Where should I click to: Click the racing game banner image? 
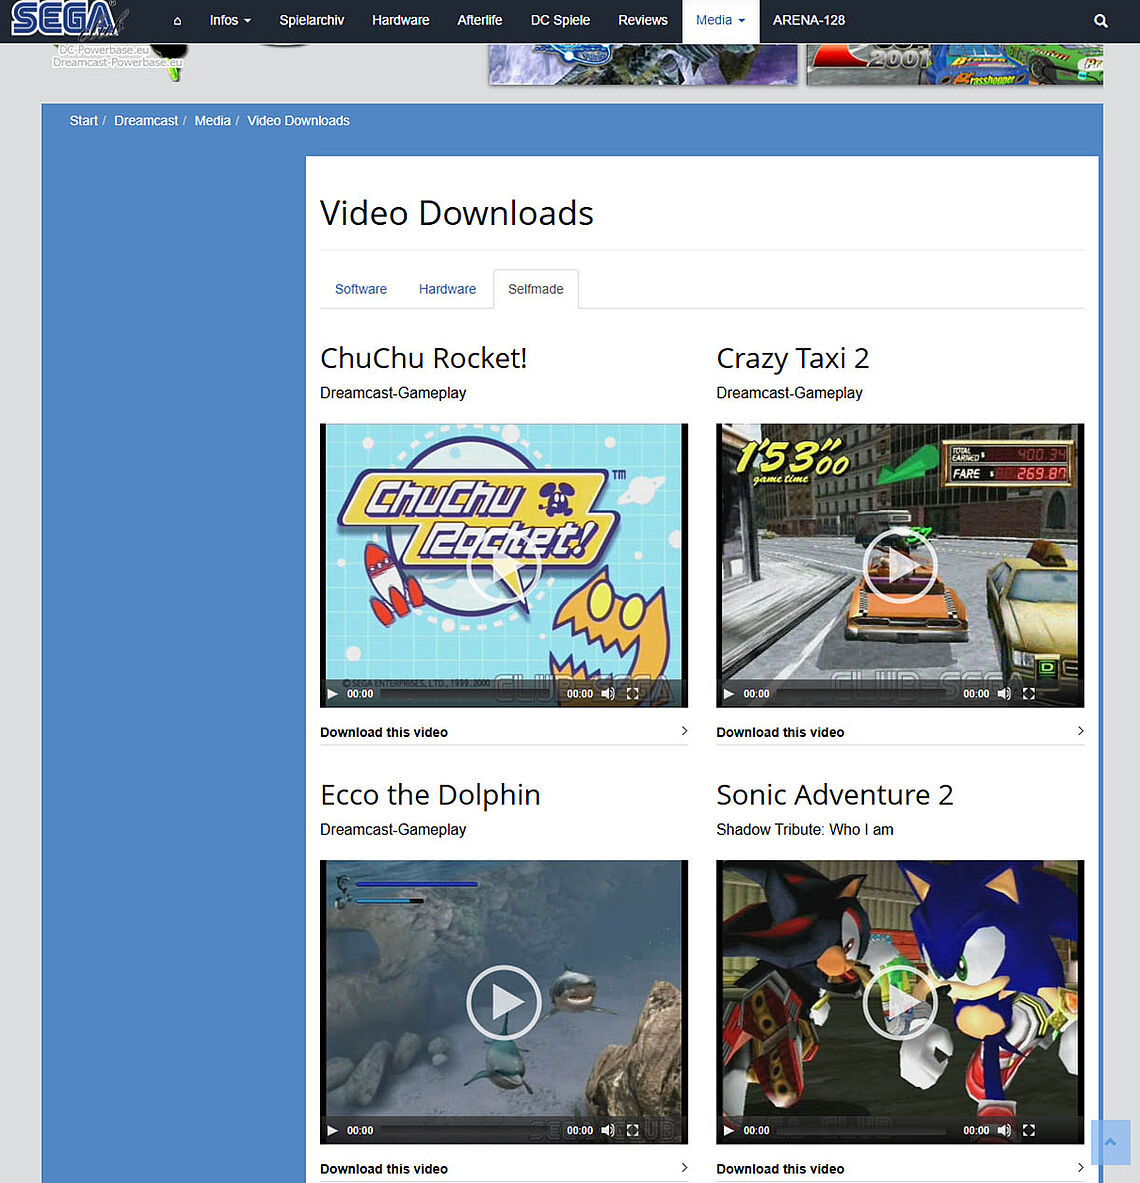click(x=954, y=64)
